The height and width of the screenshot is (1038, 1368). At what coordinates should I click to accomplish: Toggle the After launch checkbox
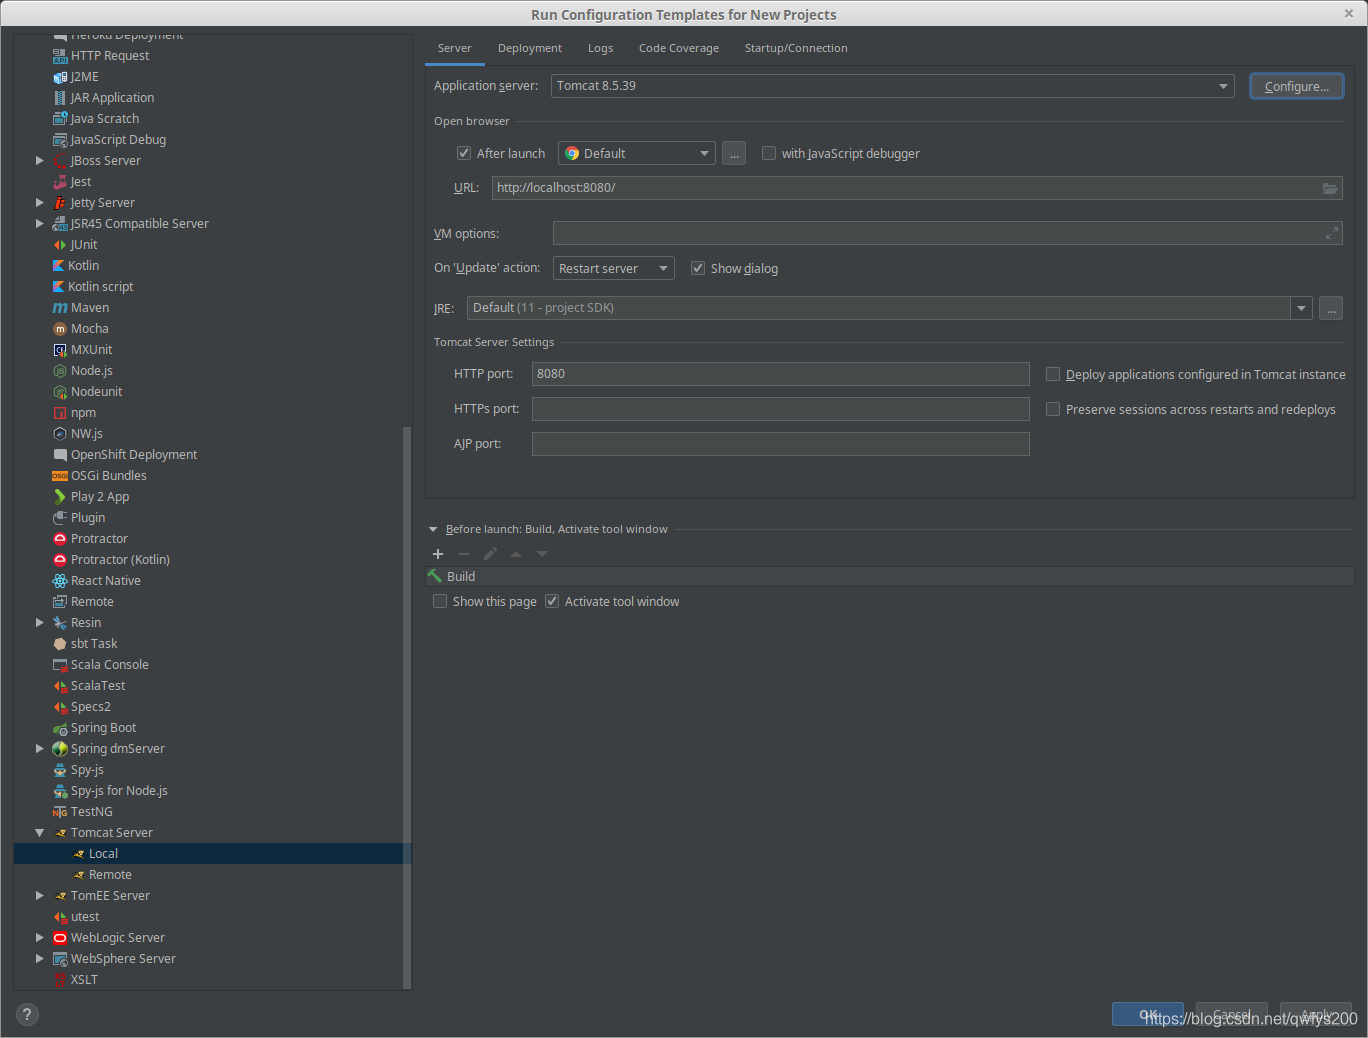(464, 153)
